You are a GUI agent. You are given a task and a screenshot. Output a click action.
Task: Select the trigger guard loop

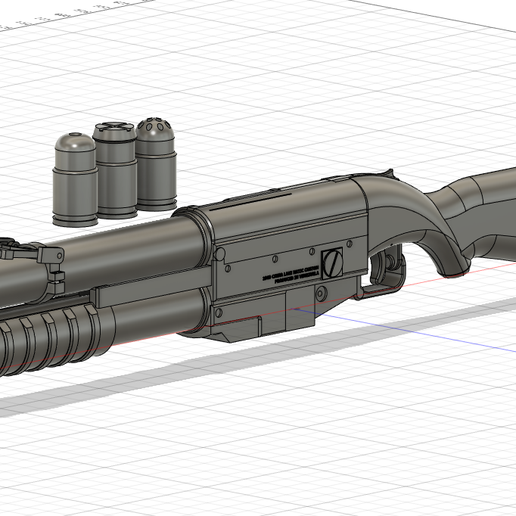pyautogui.click(x=383, y=273)
